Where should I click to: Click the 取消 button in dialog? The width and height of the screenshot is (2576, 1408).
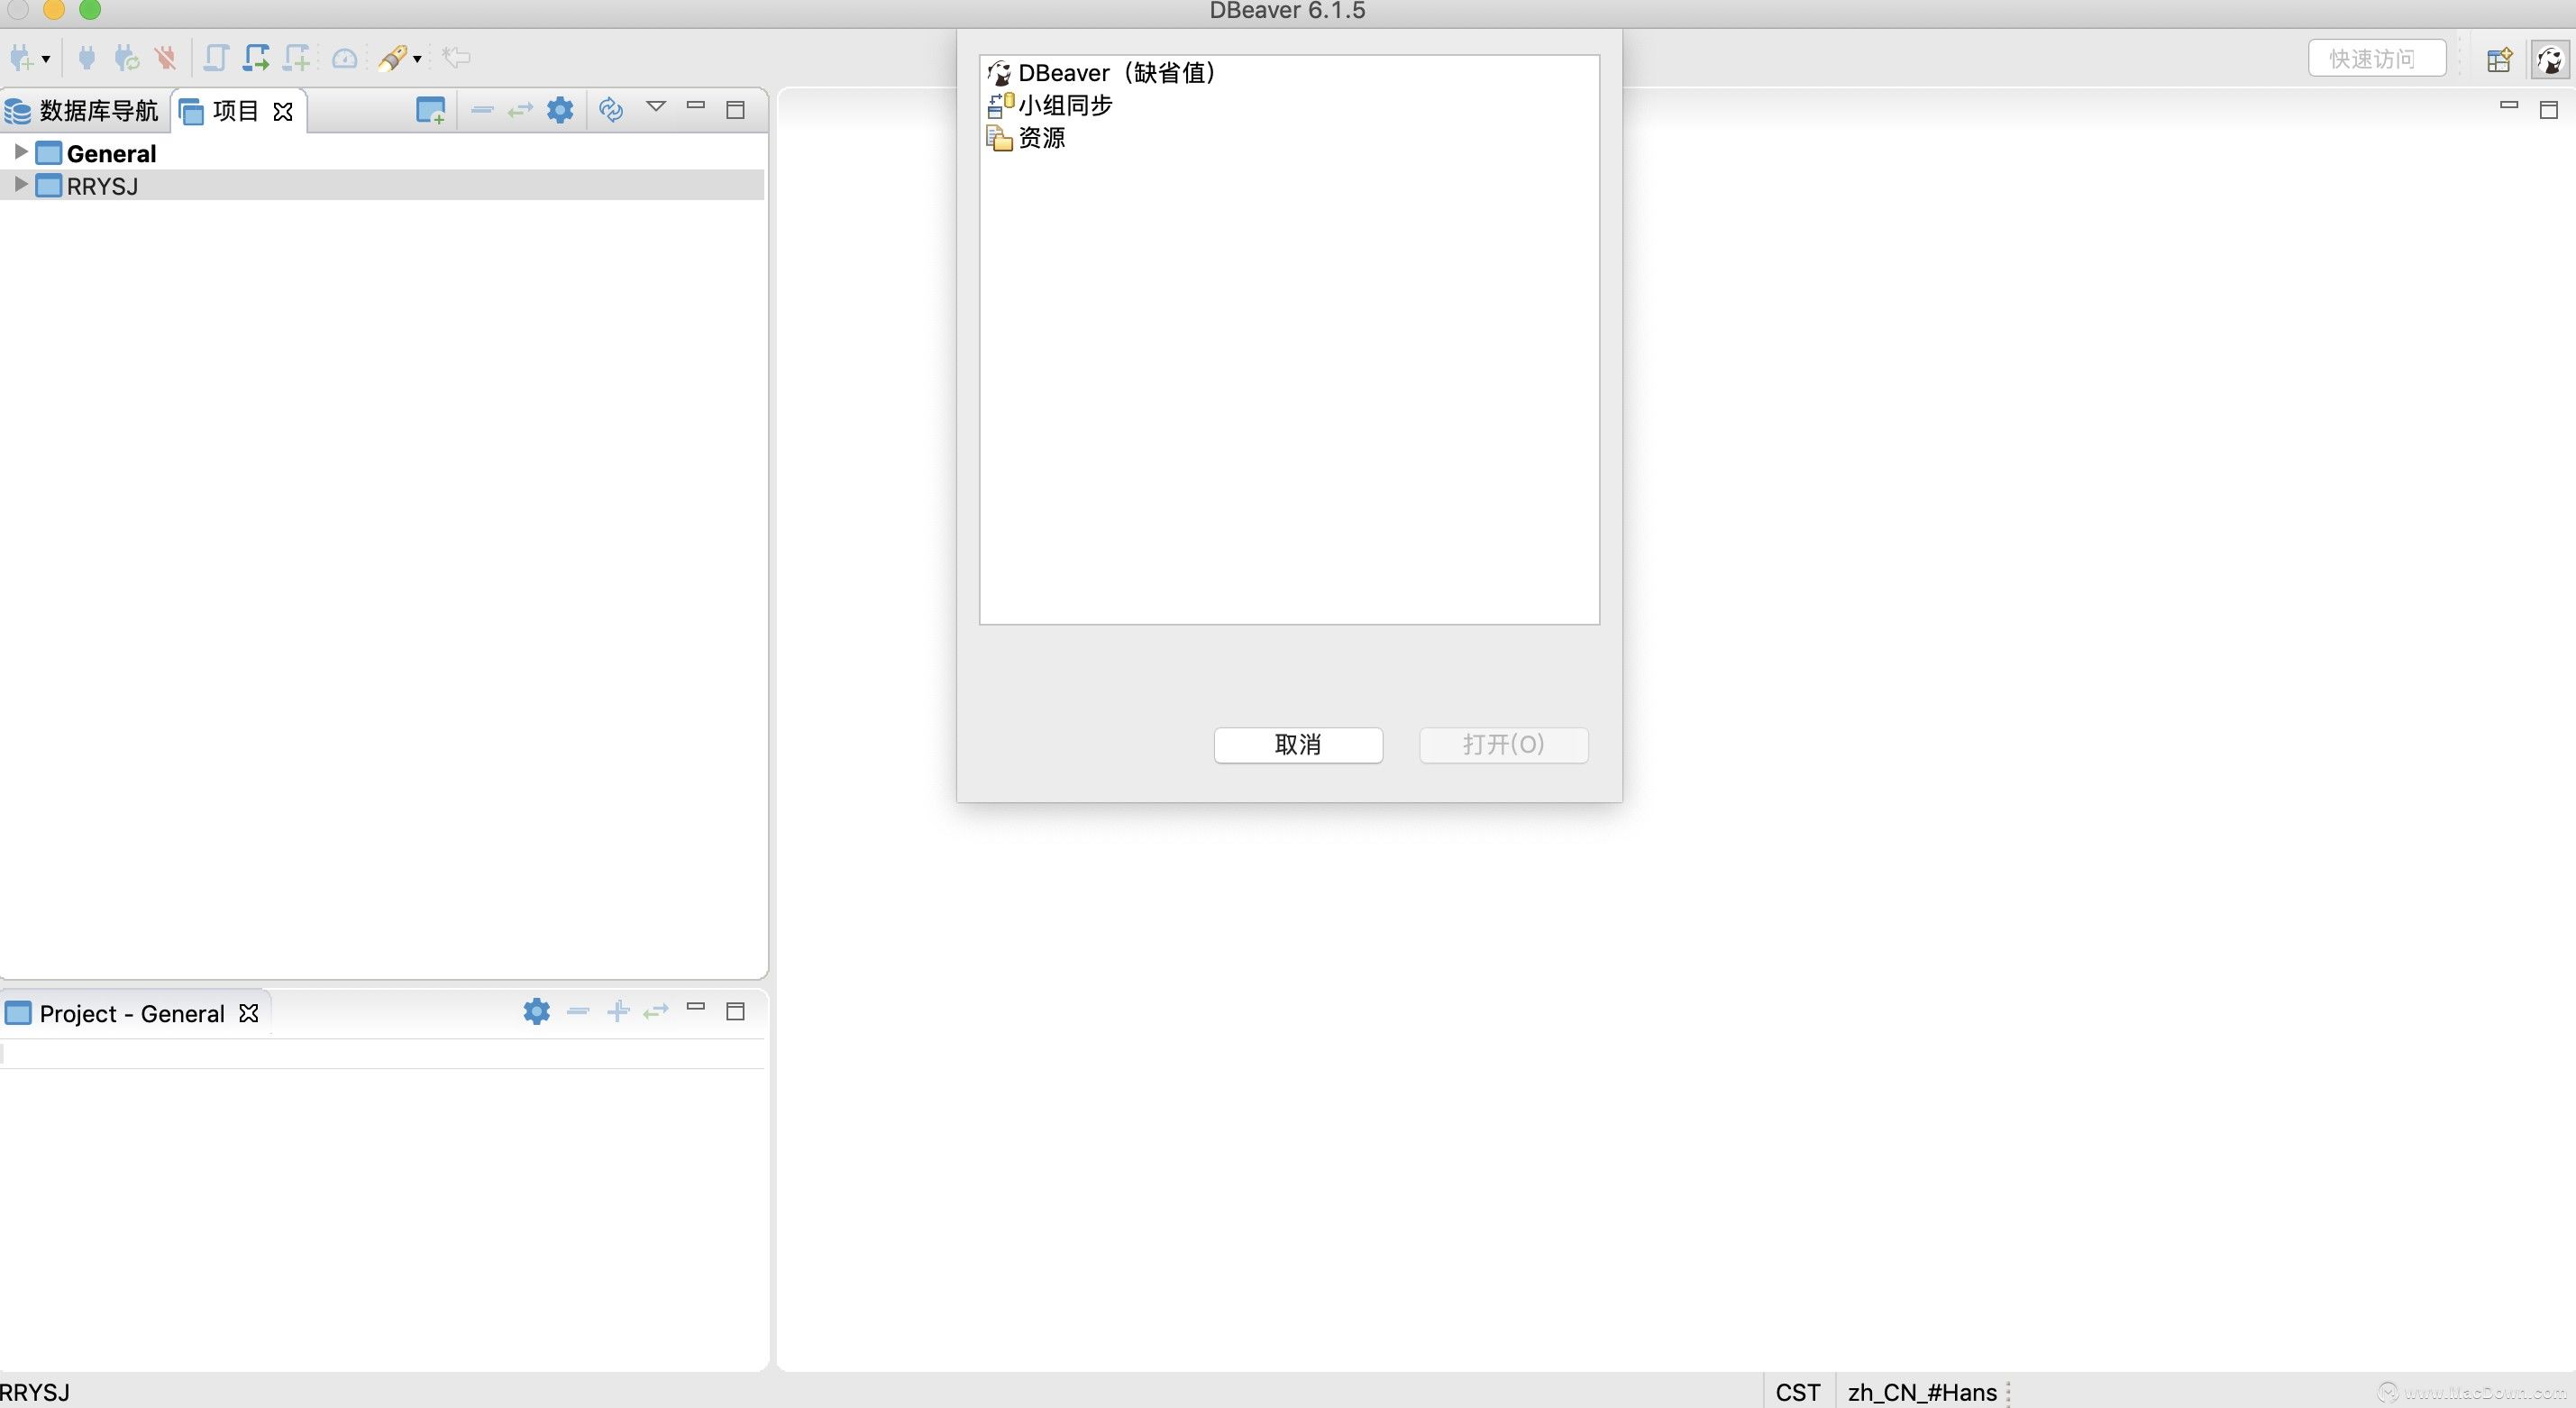(1298, 745)
